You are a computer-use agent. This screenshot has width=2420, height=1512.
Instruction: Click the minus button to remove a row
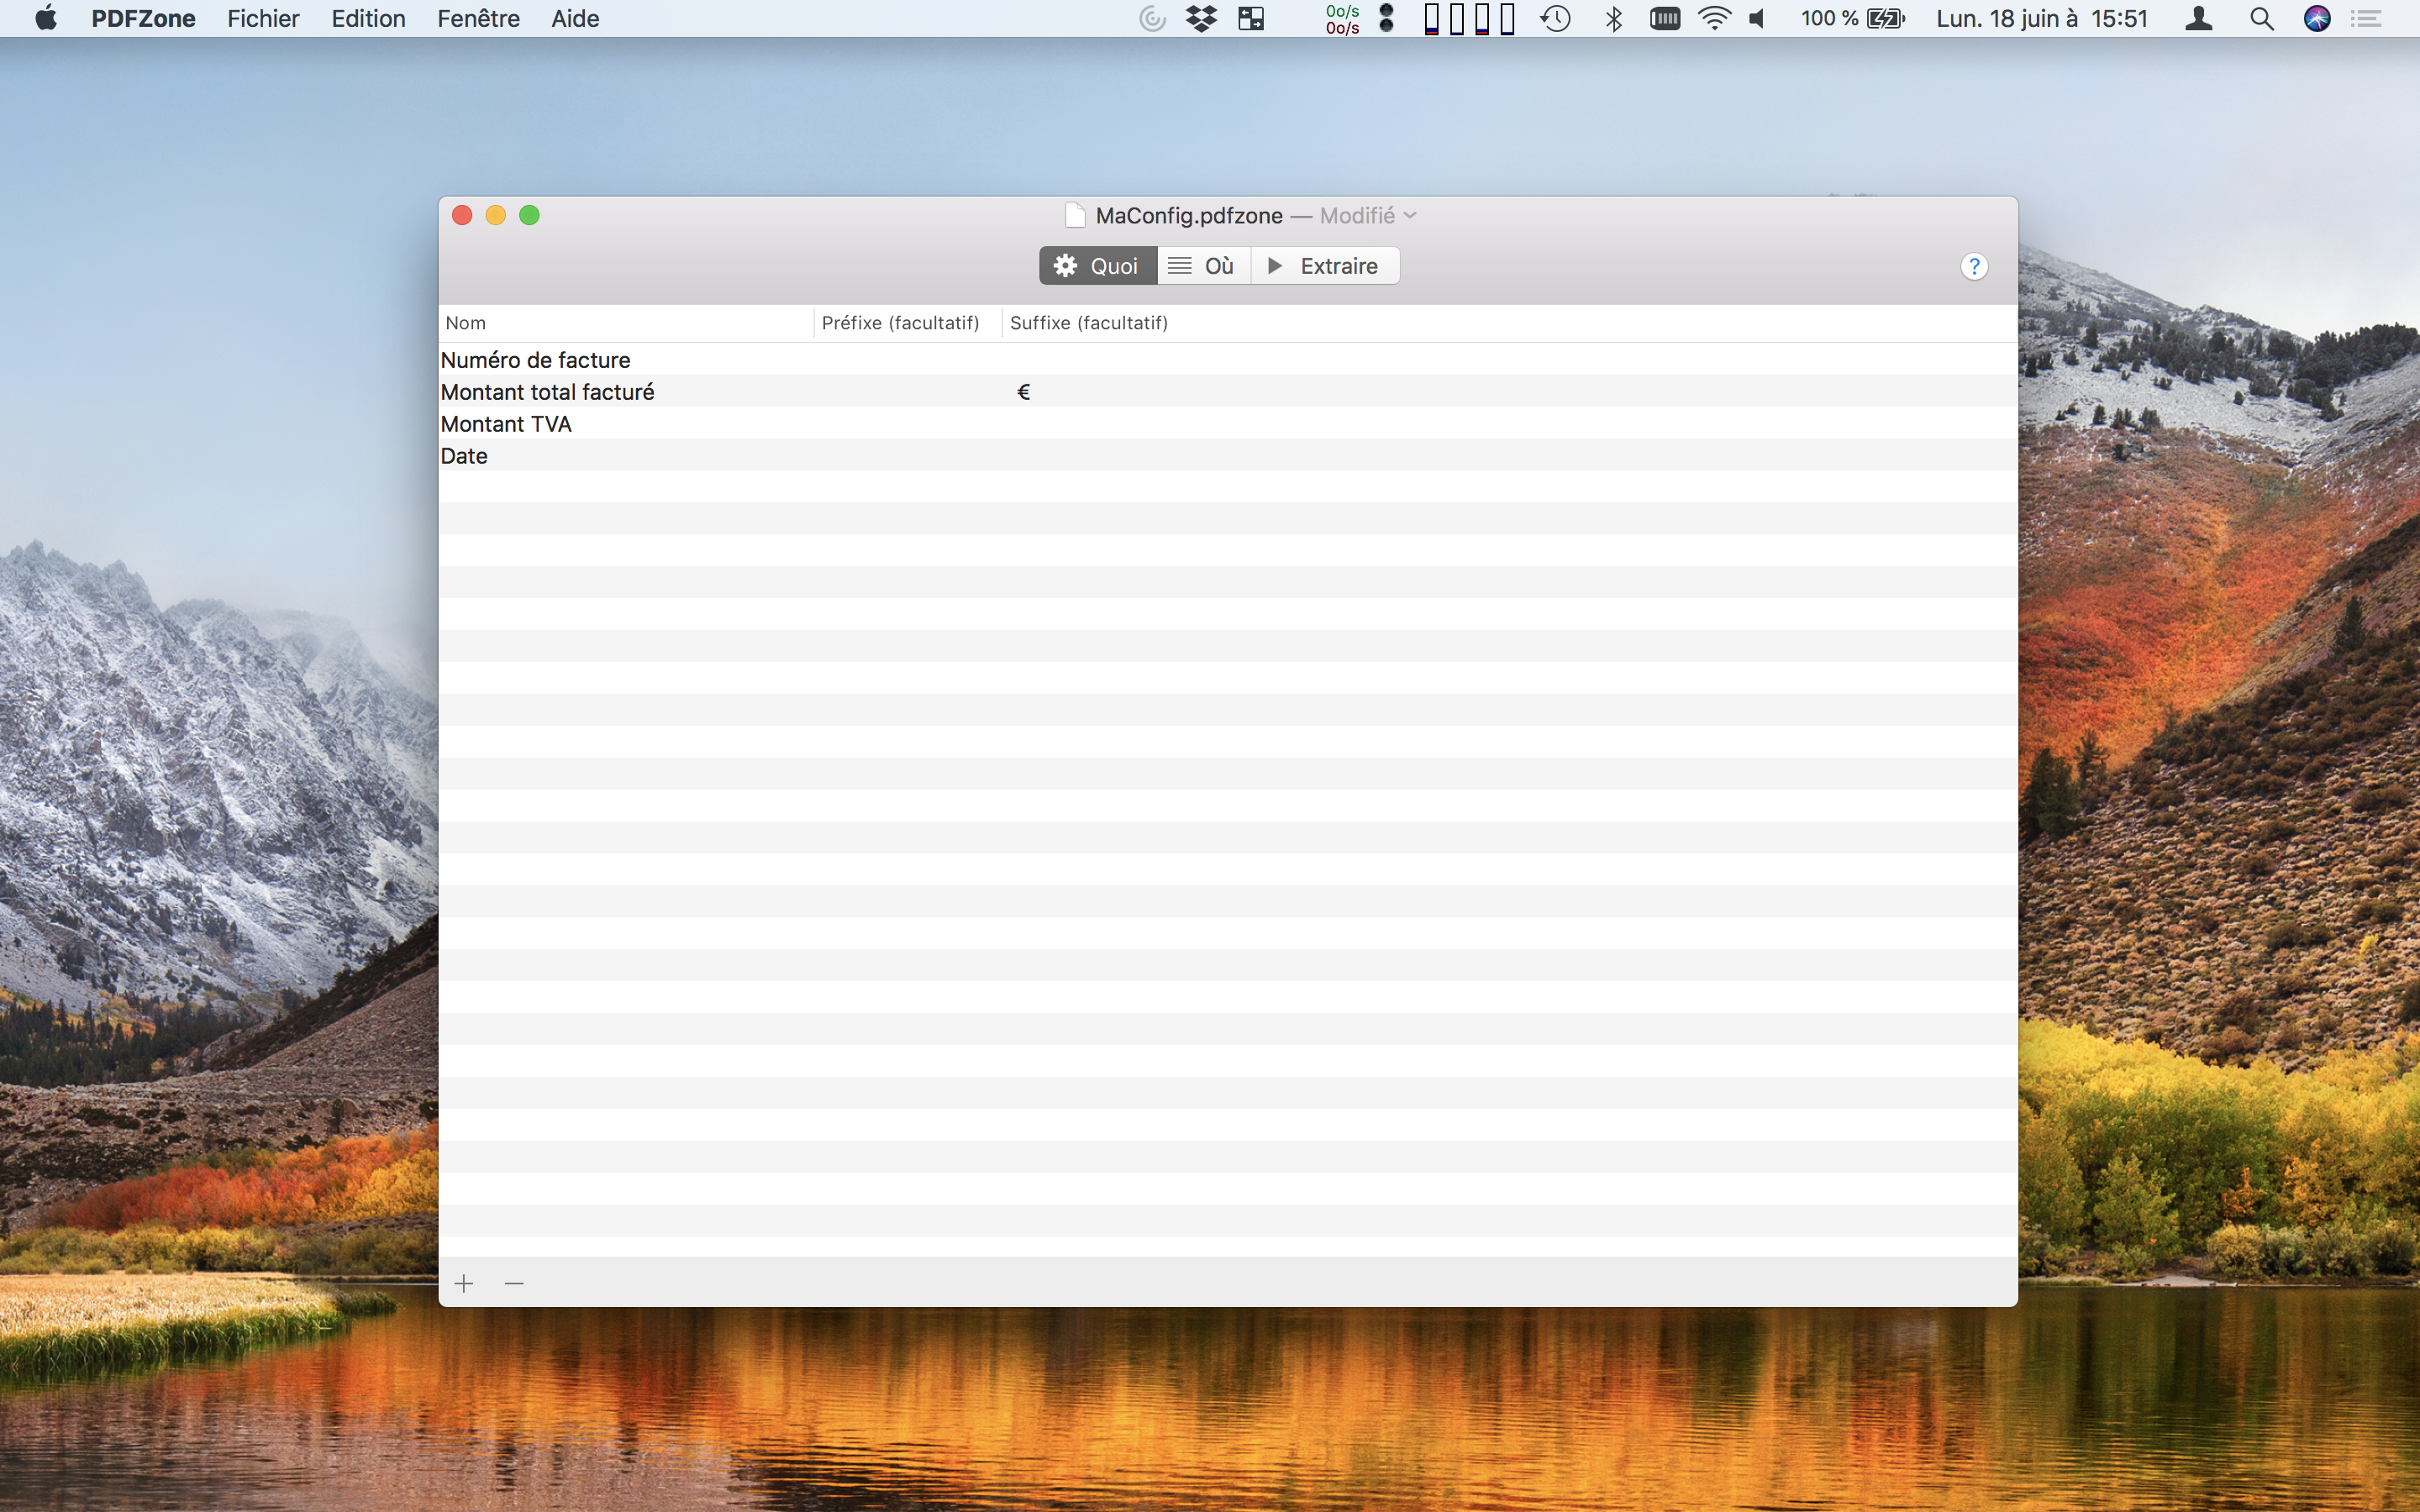514,1283
